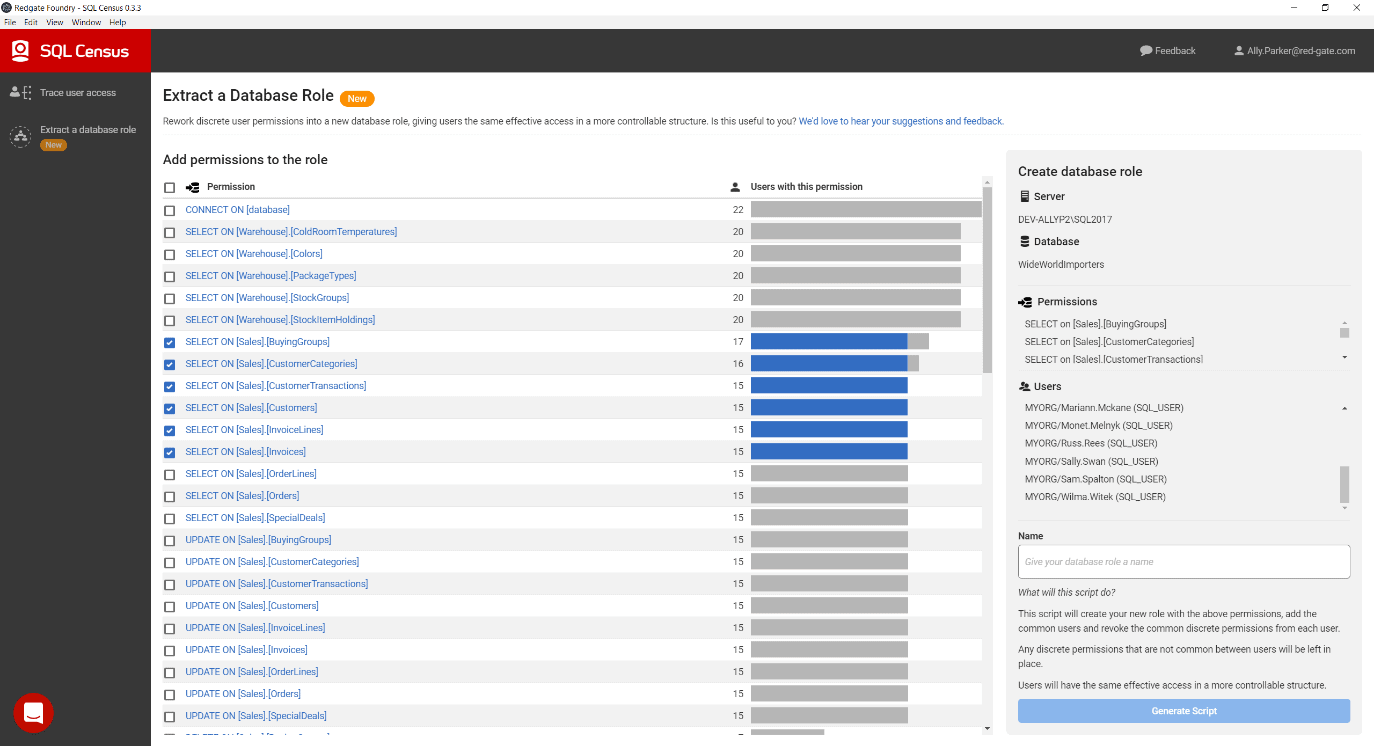The image size is (1374, 746).
Task: Click the users column person icon
Action: pyautogui.click(x=736, y=187)
